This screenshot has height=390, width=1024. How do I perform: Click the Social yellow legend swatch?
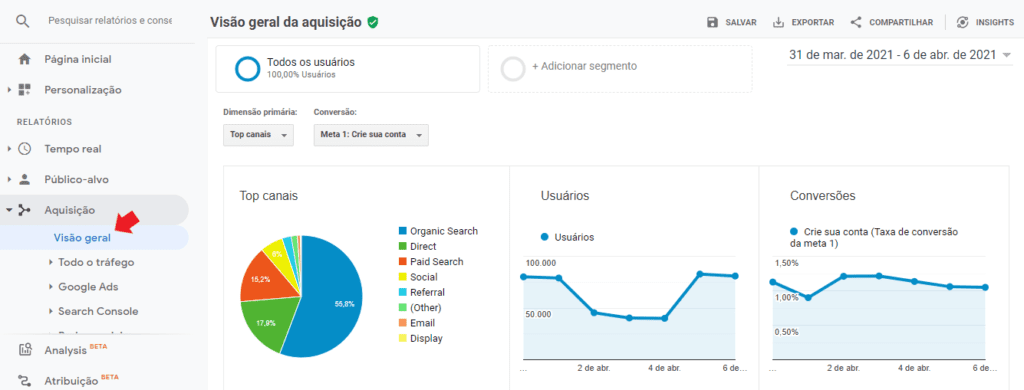402,278
